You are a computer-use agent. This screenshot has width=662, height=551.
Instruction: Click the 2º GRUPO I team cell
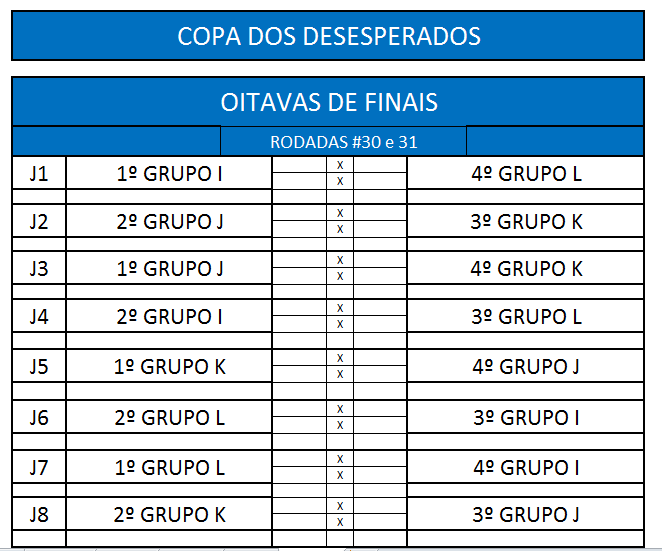click(169, 316)
